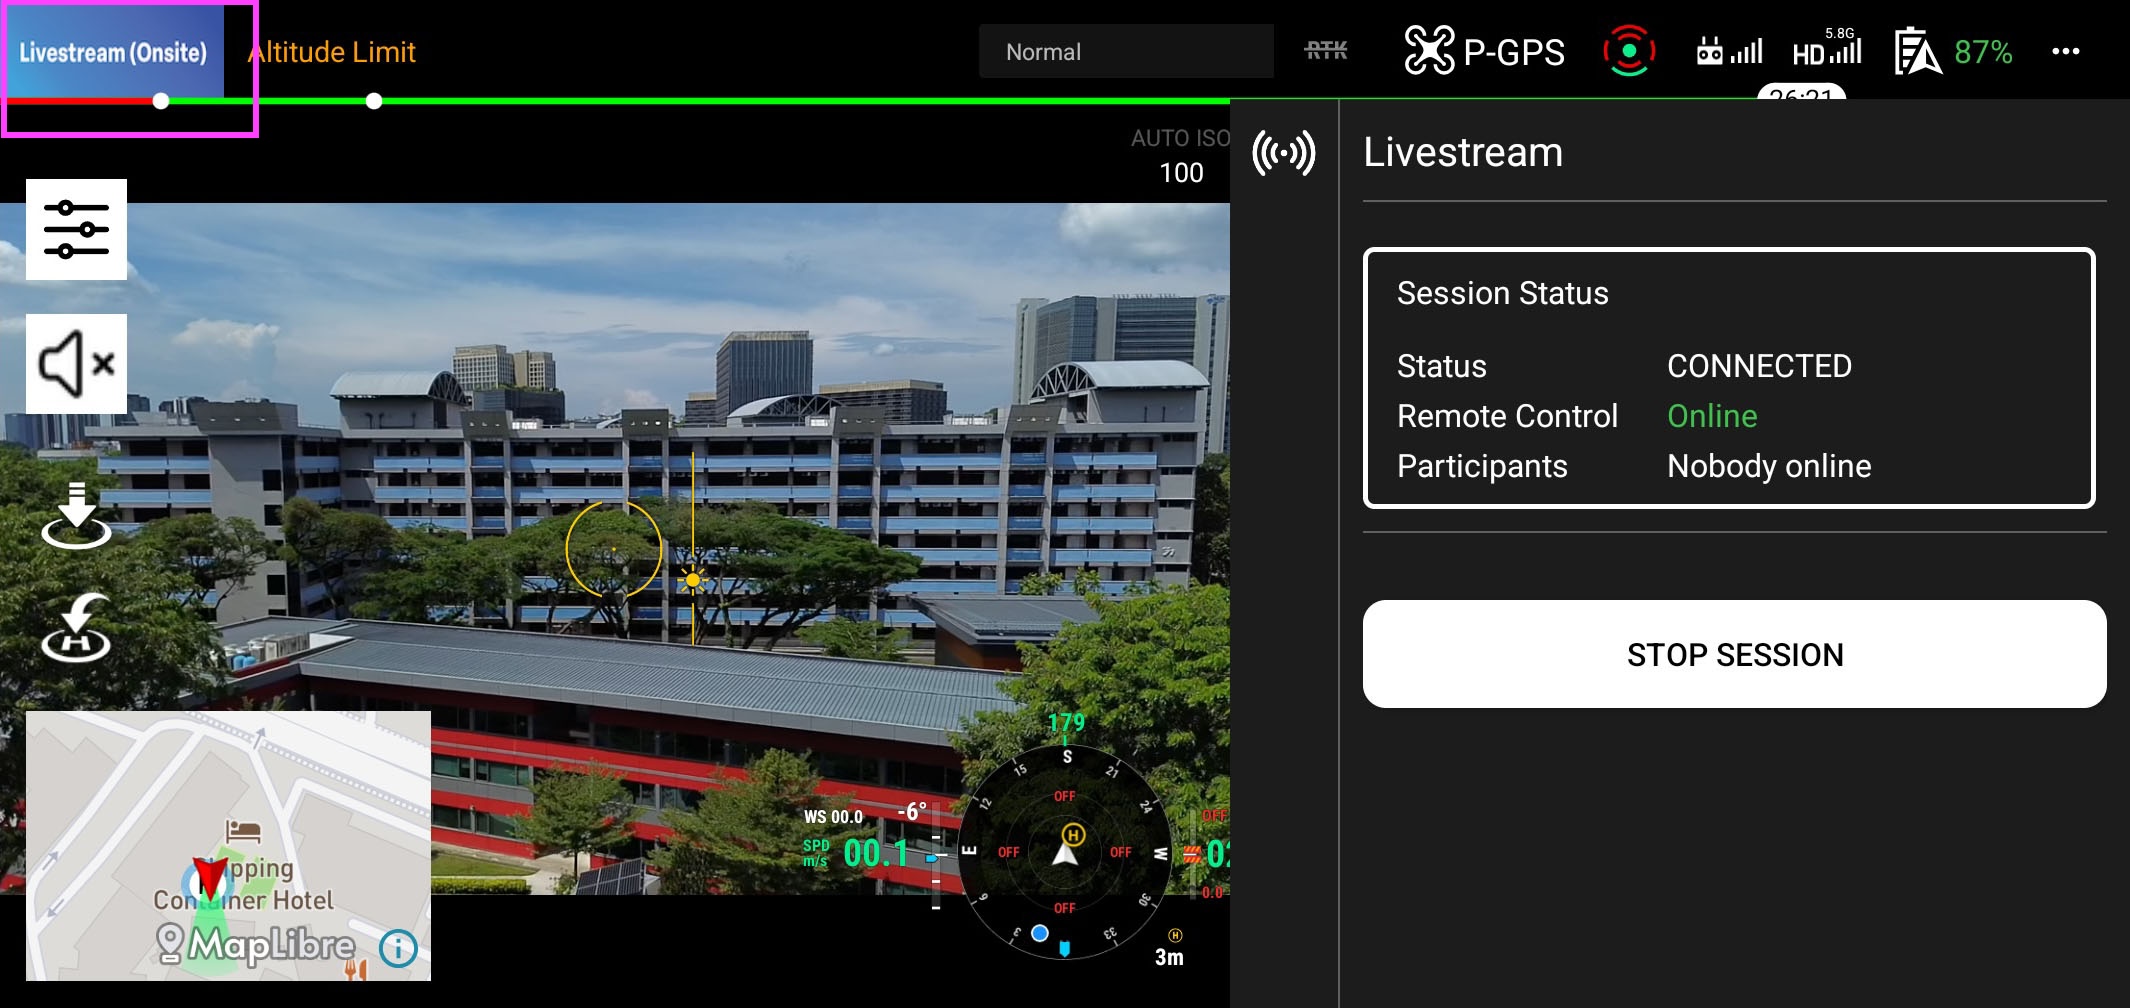
Task: Open the obstacle sensing status icon
Action: pyautogui.click(x=1629, y=51)
